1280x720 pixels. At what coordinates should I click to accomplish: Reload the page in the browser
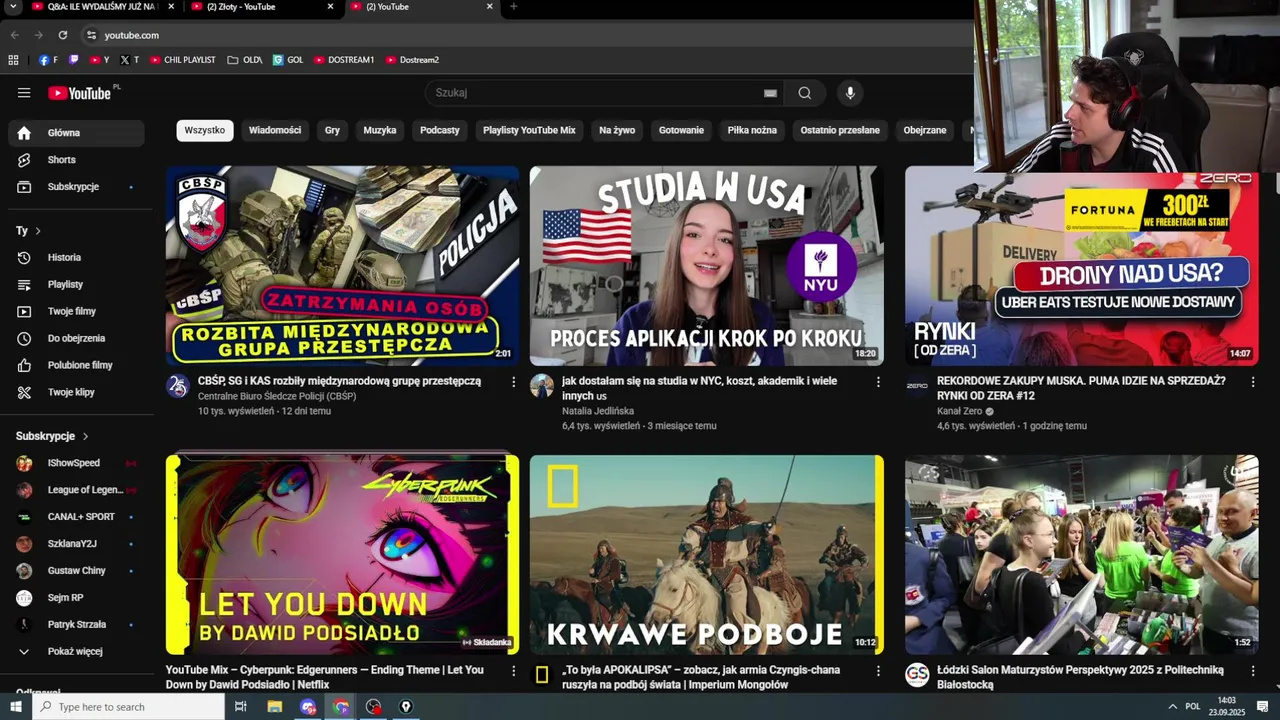point(62,35)
